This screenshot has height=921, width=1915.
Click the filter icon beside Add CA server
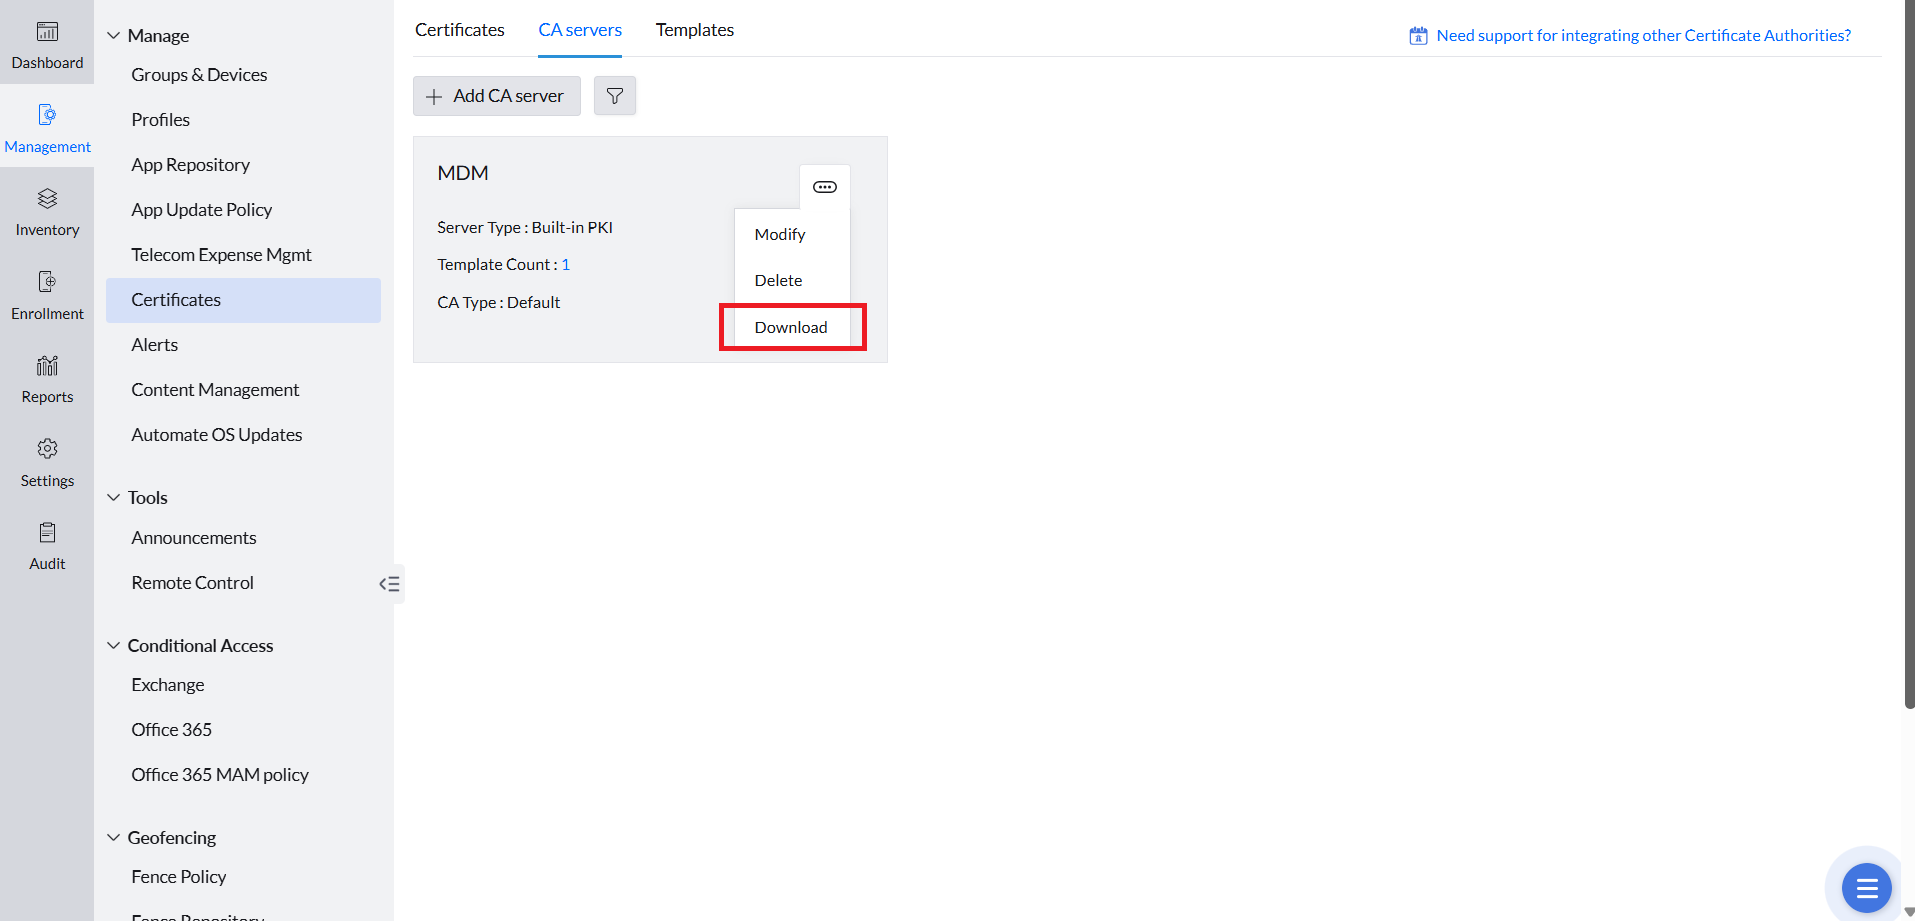(x=615, y=95)
